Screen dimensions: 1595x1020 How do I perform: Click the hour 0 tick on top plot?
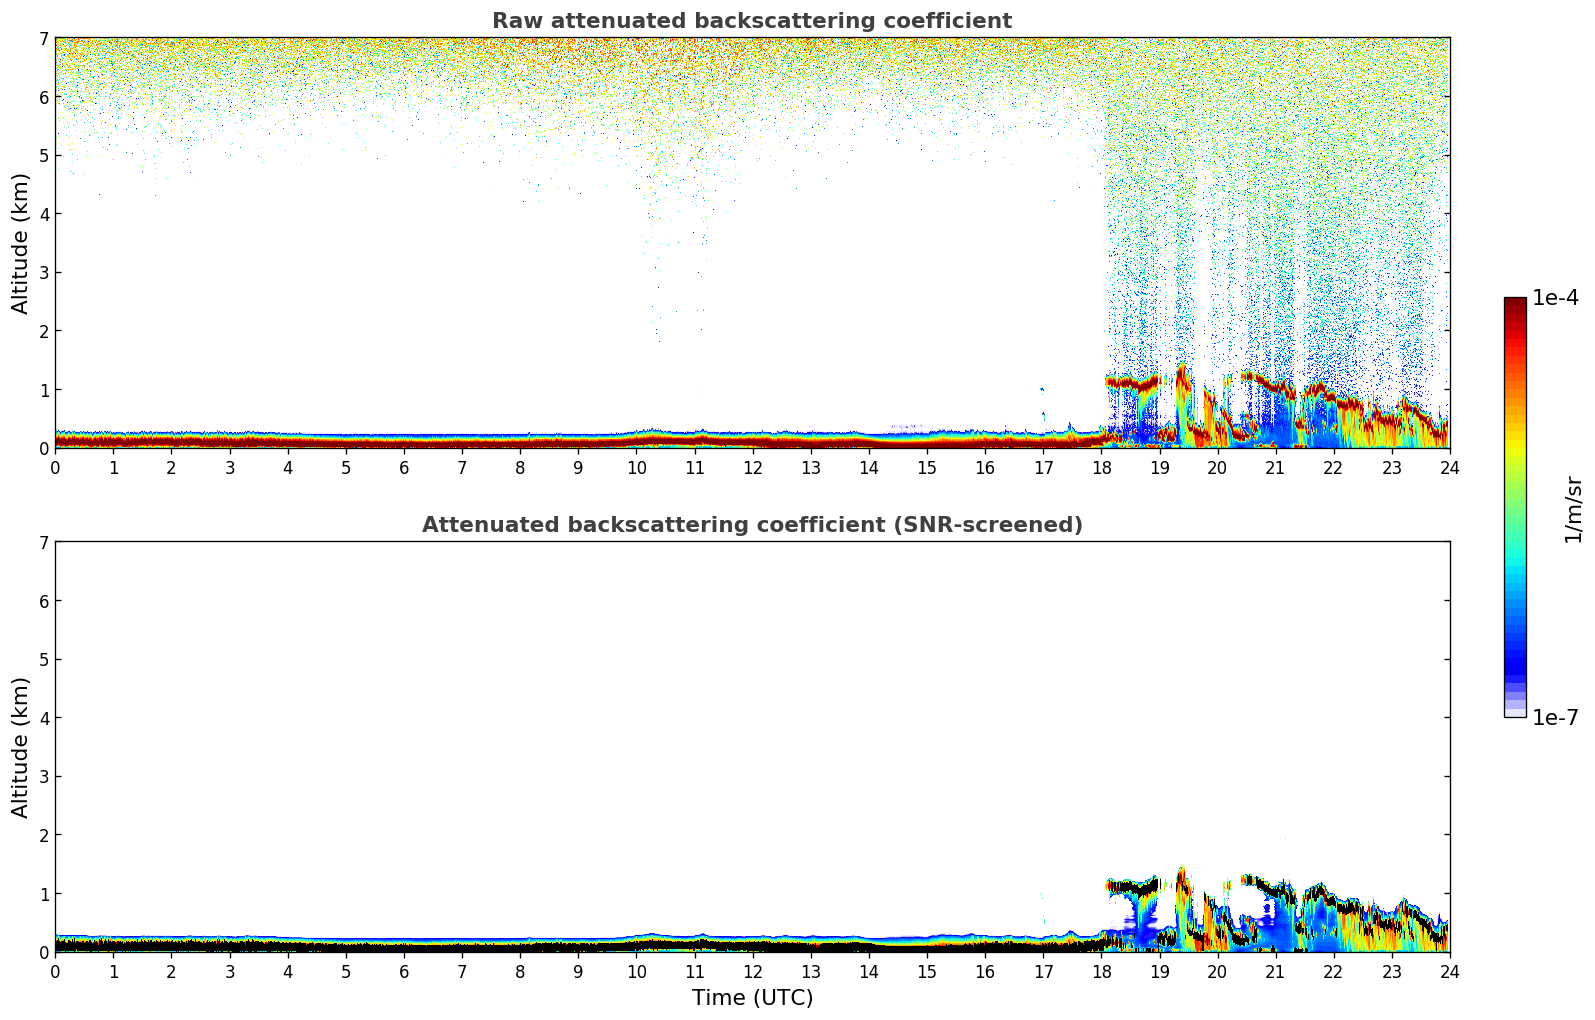coord(55,467)
